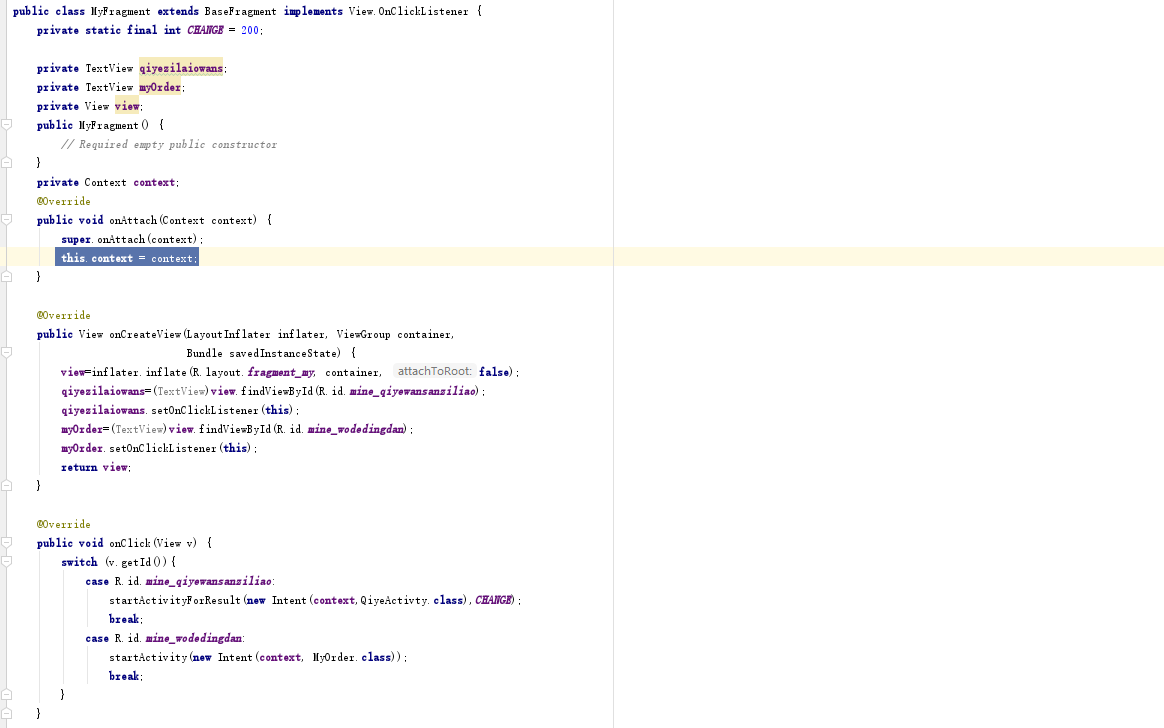Click the fragment_my layout reference
1164x728 pixels.
pyautogui.click(x=281, y=373)
